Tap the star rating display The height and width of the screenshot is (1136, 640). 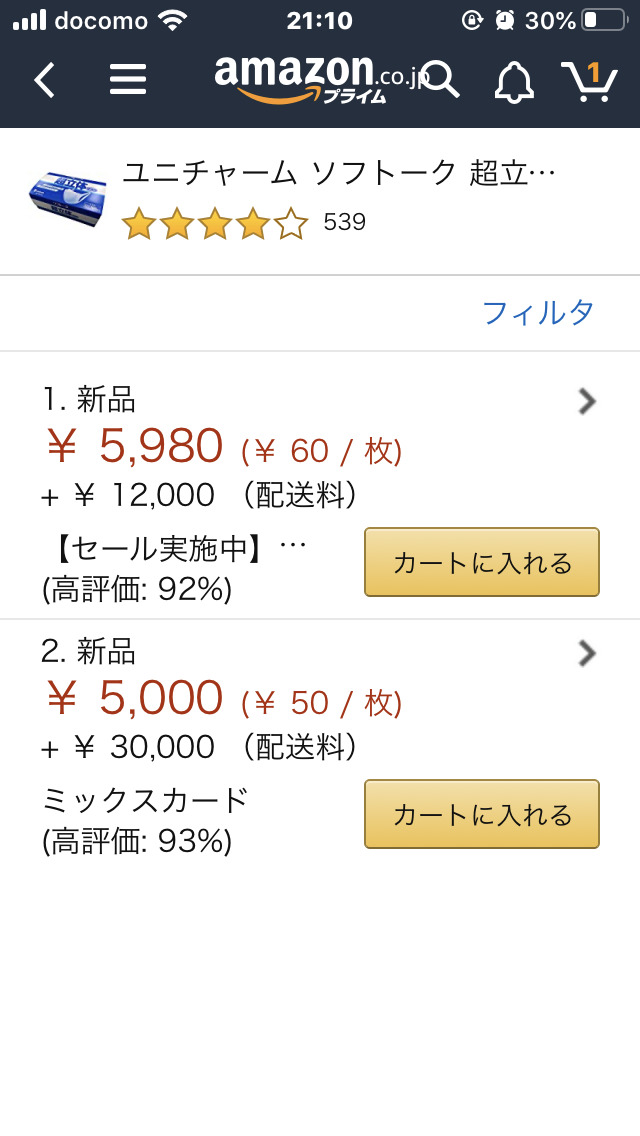pos(214,223)
